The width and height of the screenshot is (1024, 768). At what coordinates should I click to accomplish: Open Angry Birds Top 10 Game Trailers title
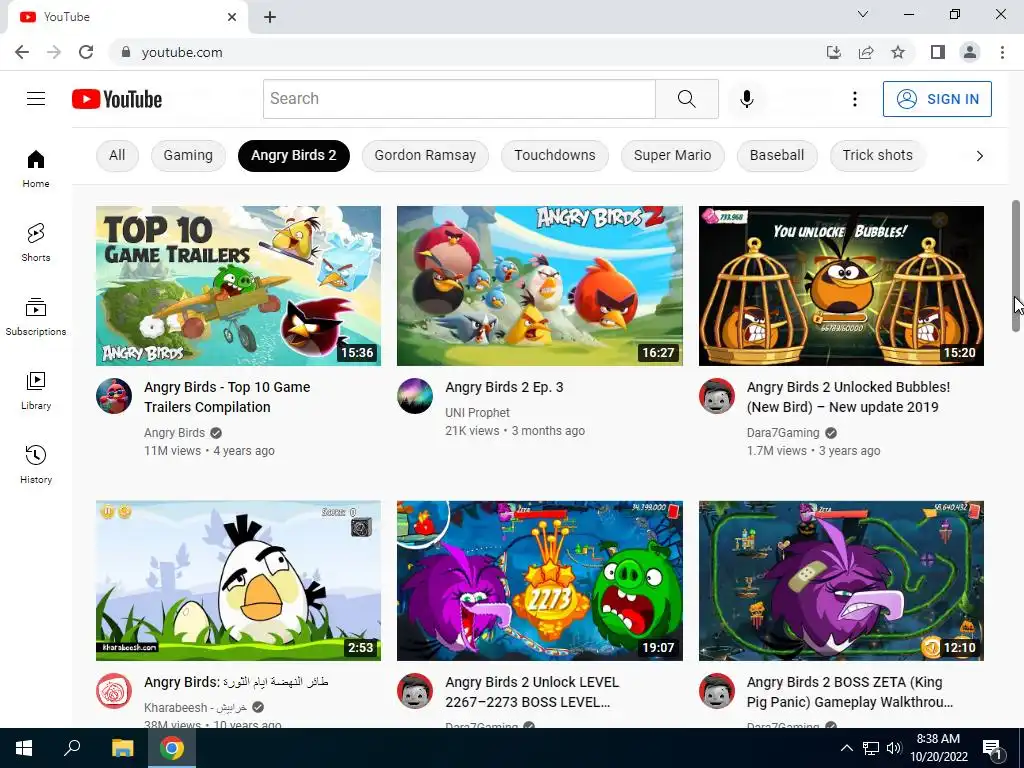[227, 397]
